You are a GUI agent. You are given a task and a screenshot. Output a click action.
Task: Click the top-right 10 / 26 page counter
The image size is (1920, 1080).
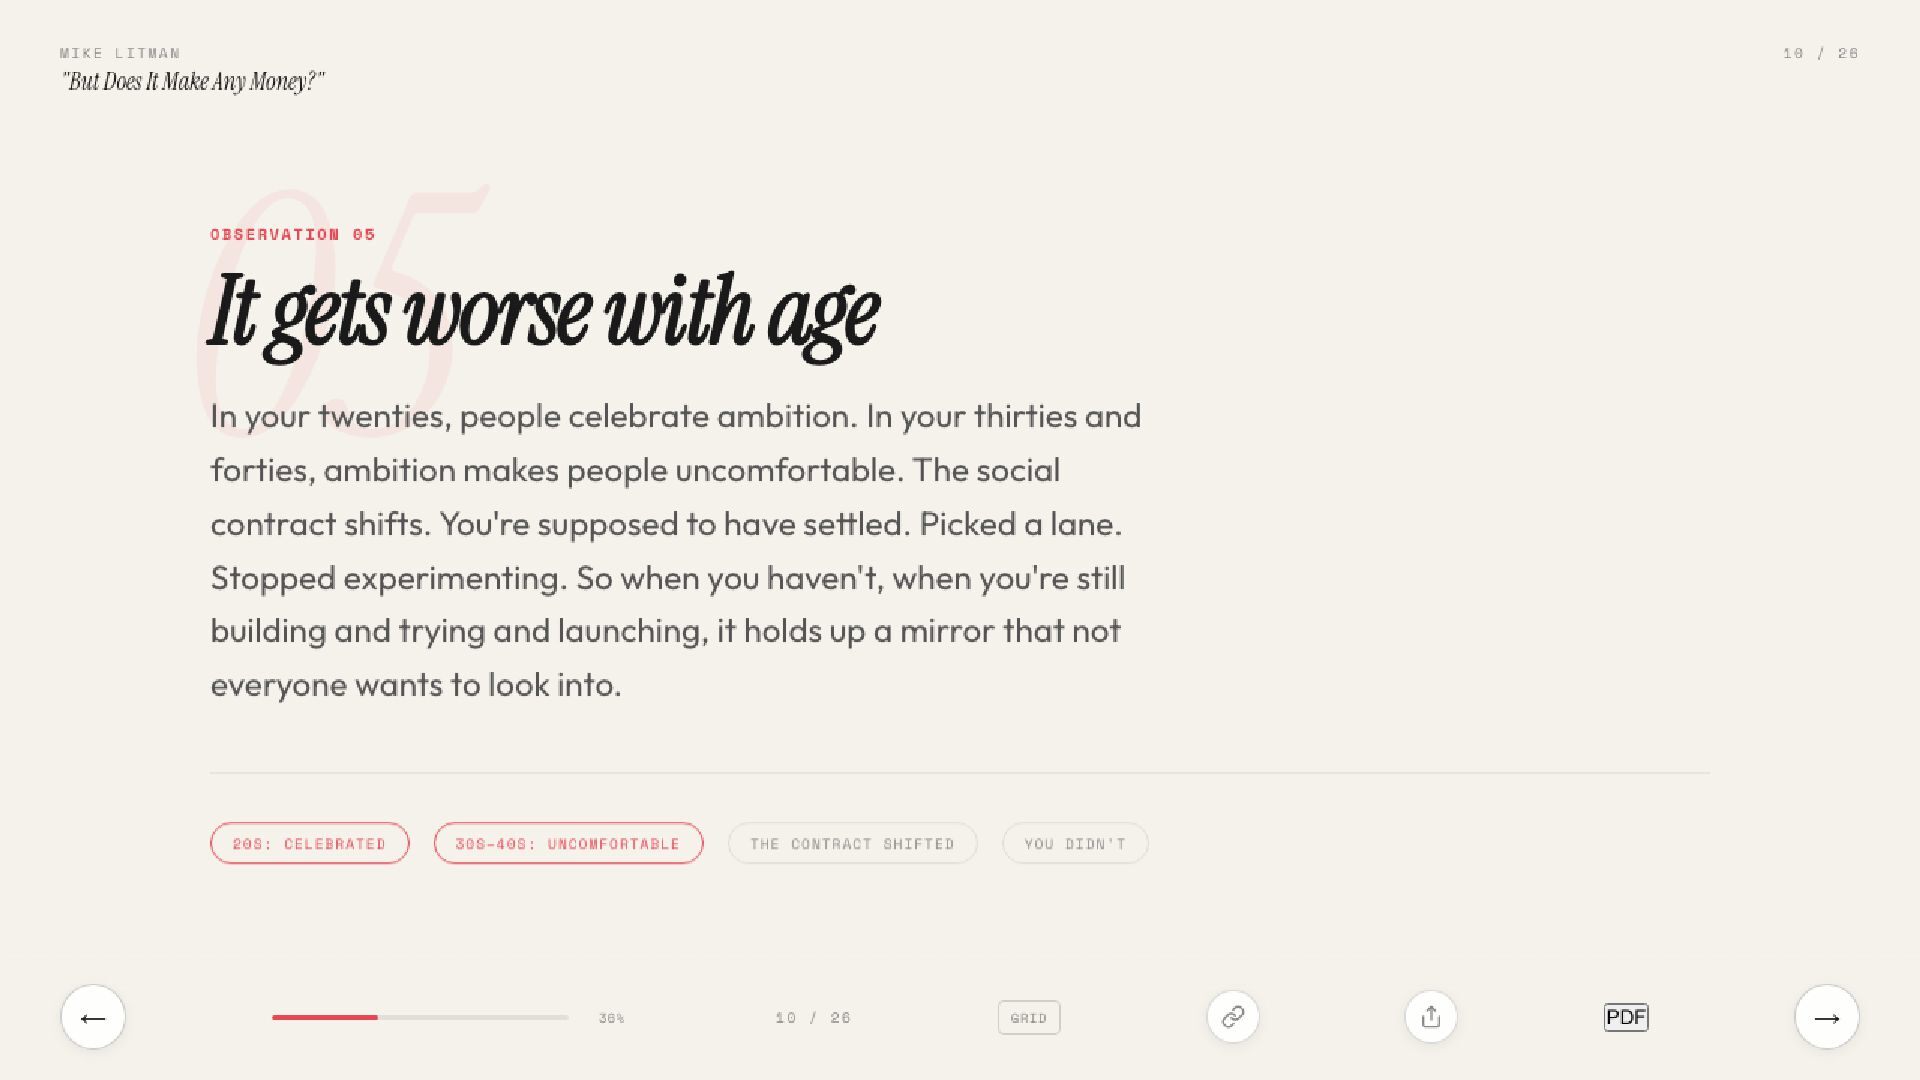(1820, 53)
